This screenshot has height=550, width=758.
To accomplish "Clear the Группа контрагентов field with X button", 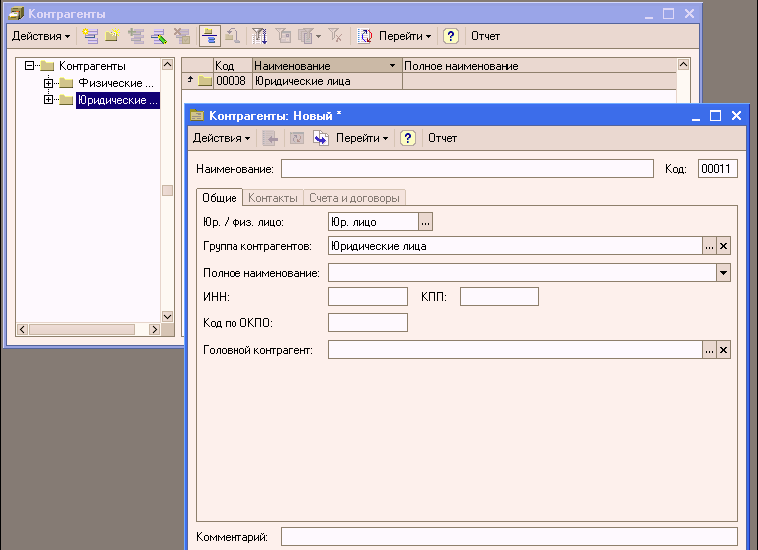I will tap(724, 245).
